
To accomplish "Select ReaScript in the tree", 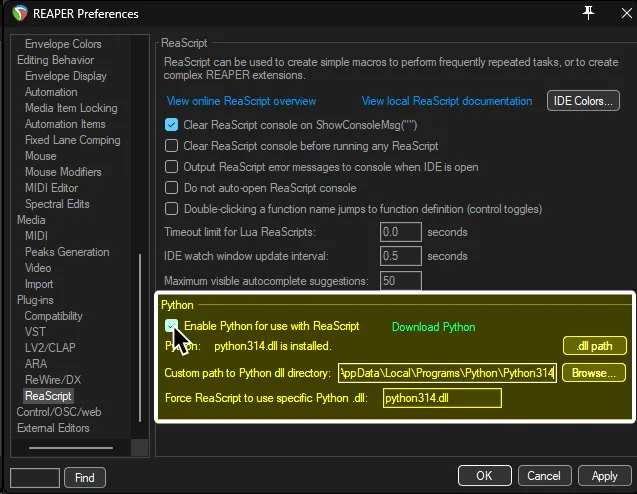I will (x=48, y=396).
